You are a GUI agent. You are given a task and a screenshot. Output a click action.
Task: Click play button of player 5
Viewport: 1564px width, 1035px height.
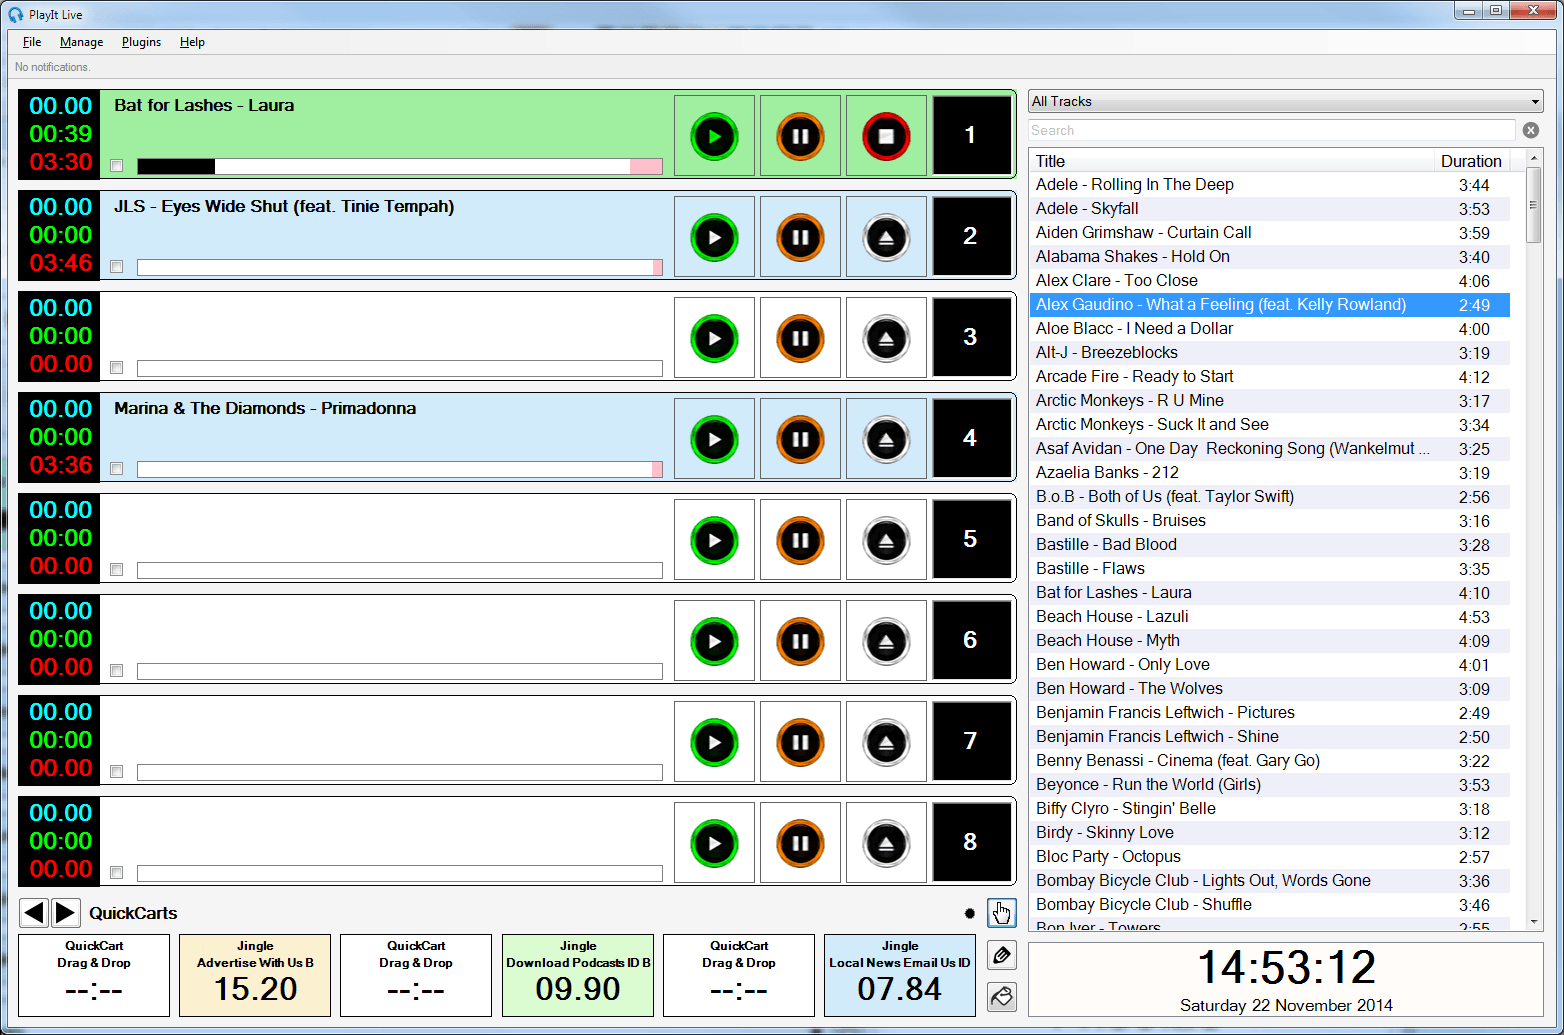[714, 540]
